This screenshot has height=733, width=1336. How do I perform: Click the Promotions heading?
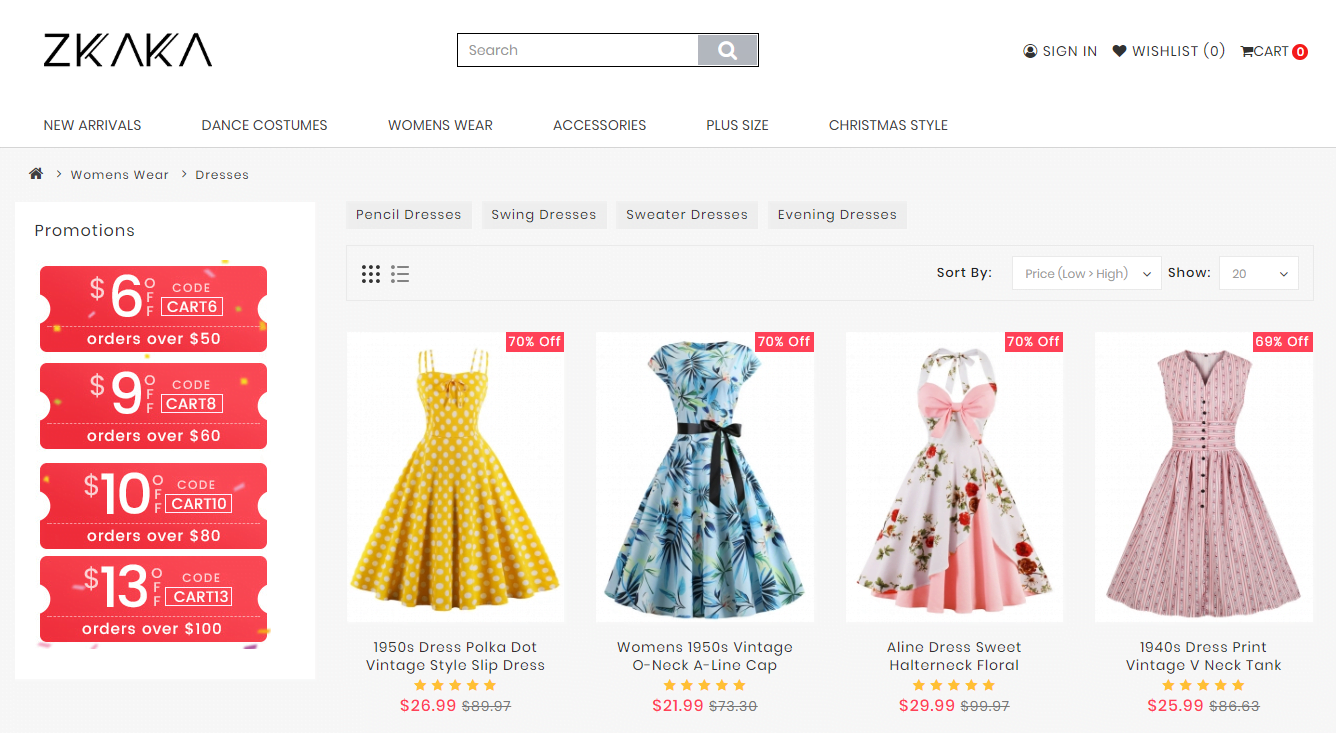tap(84, 230)
